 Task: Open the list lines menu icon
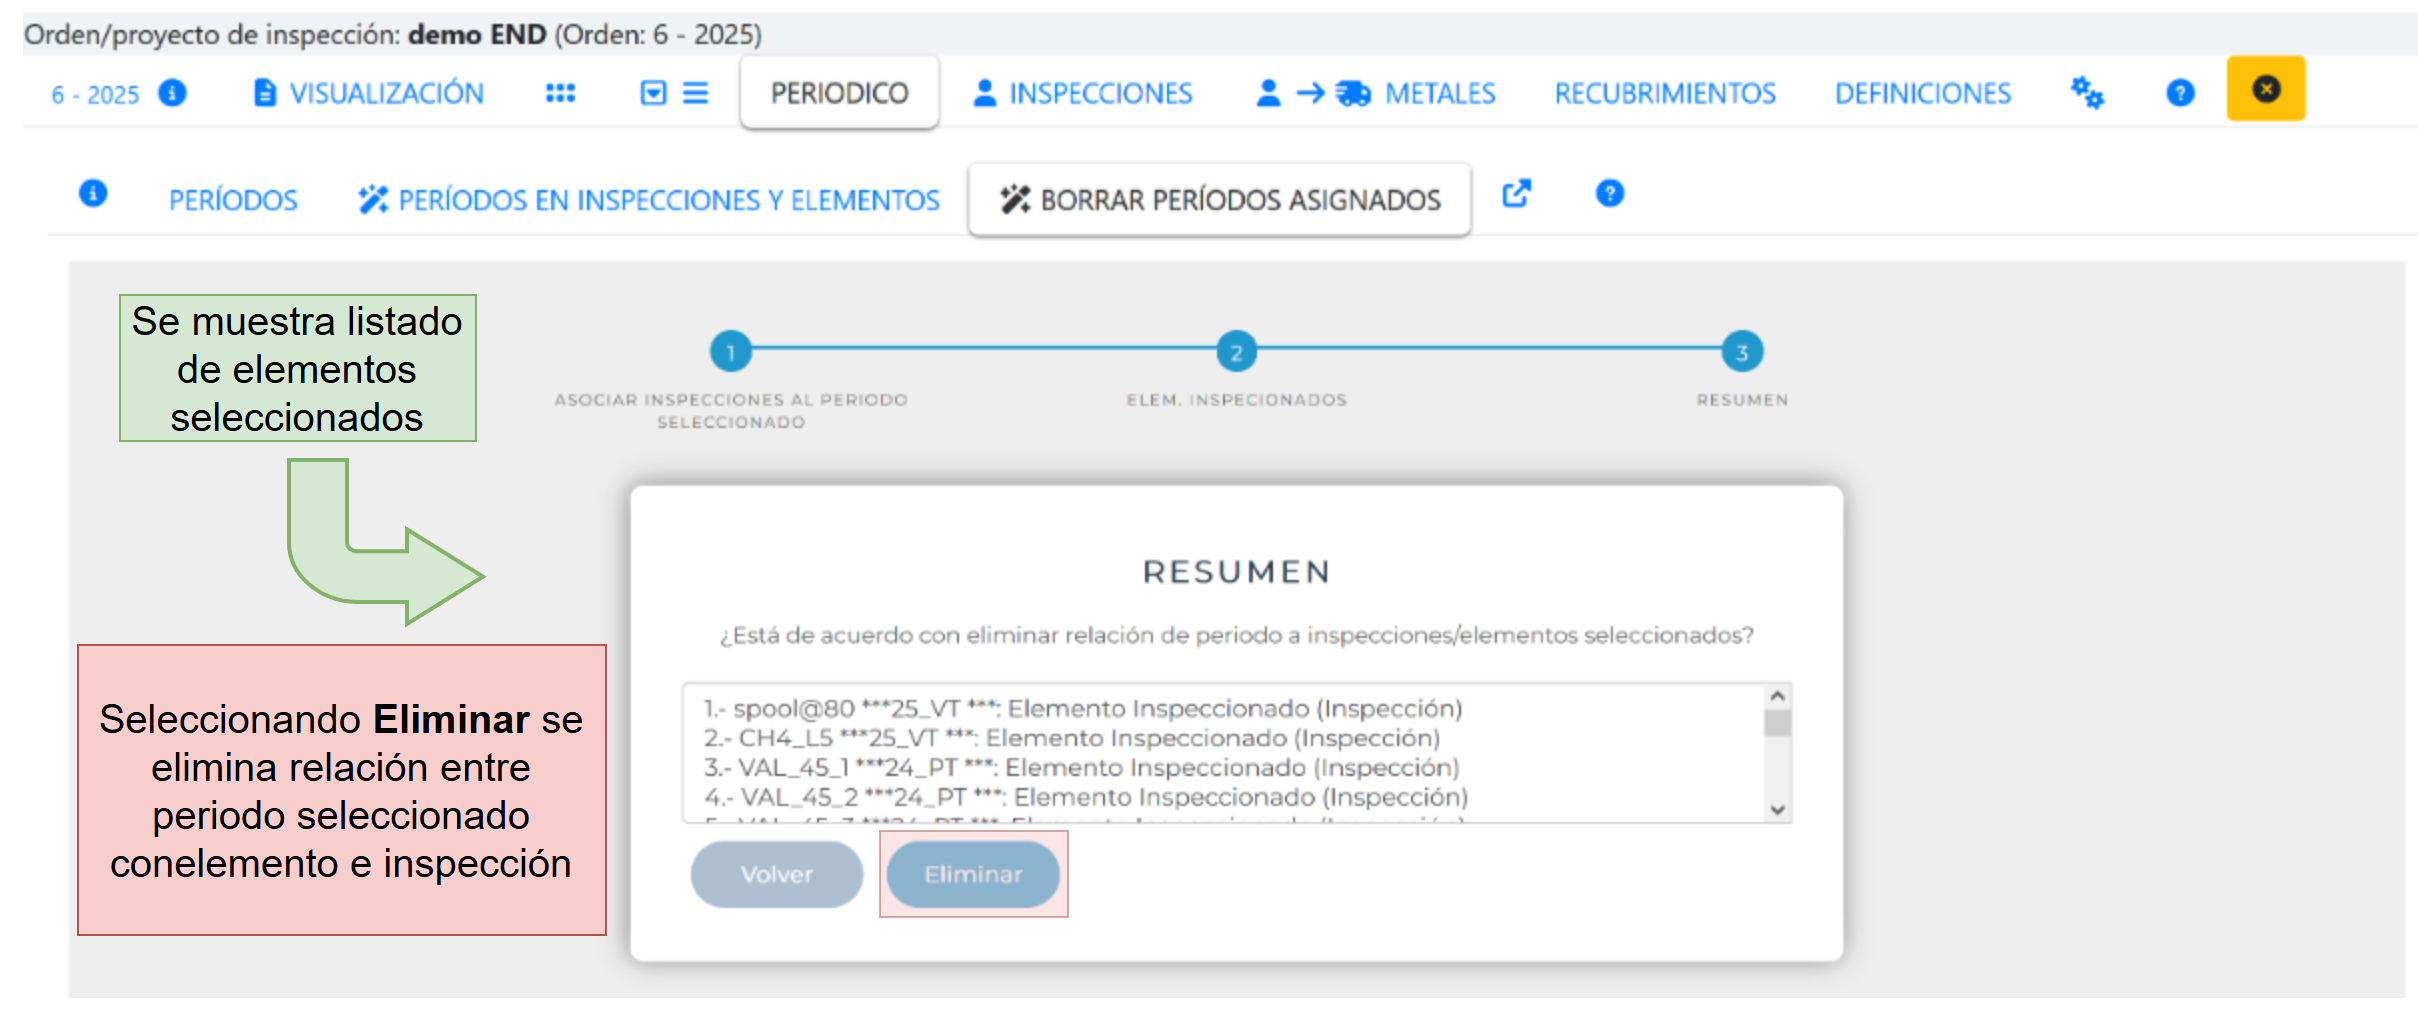(695, 93)
